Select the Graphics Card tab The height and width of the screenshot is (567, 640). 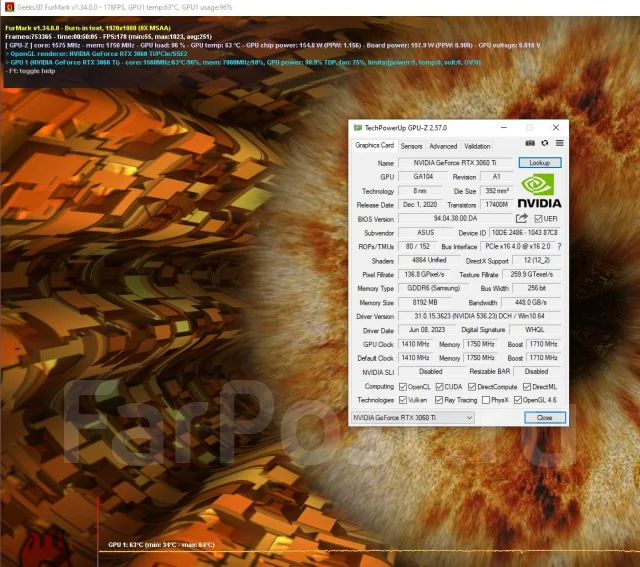374,145
